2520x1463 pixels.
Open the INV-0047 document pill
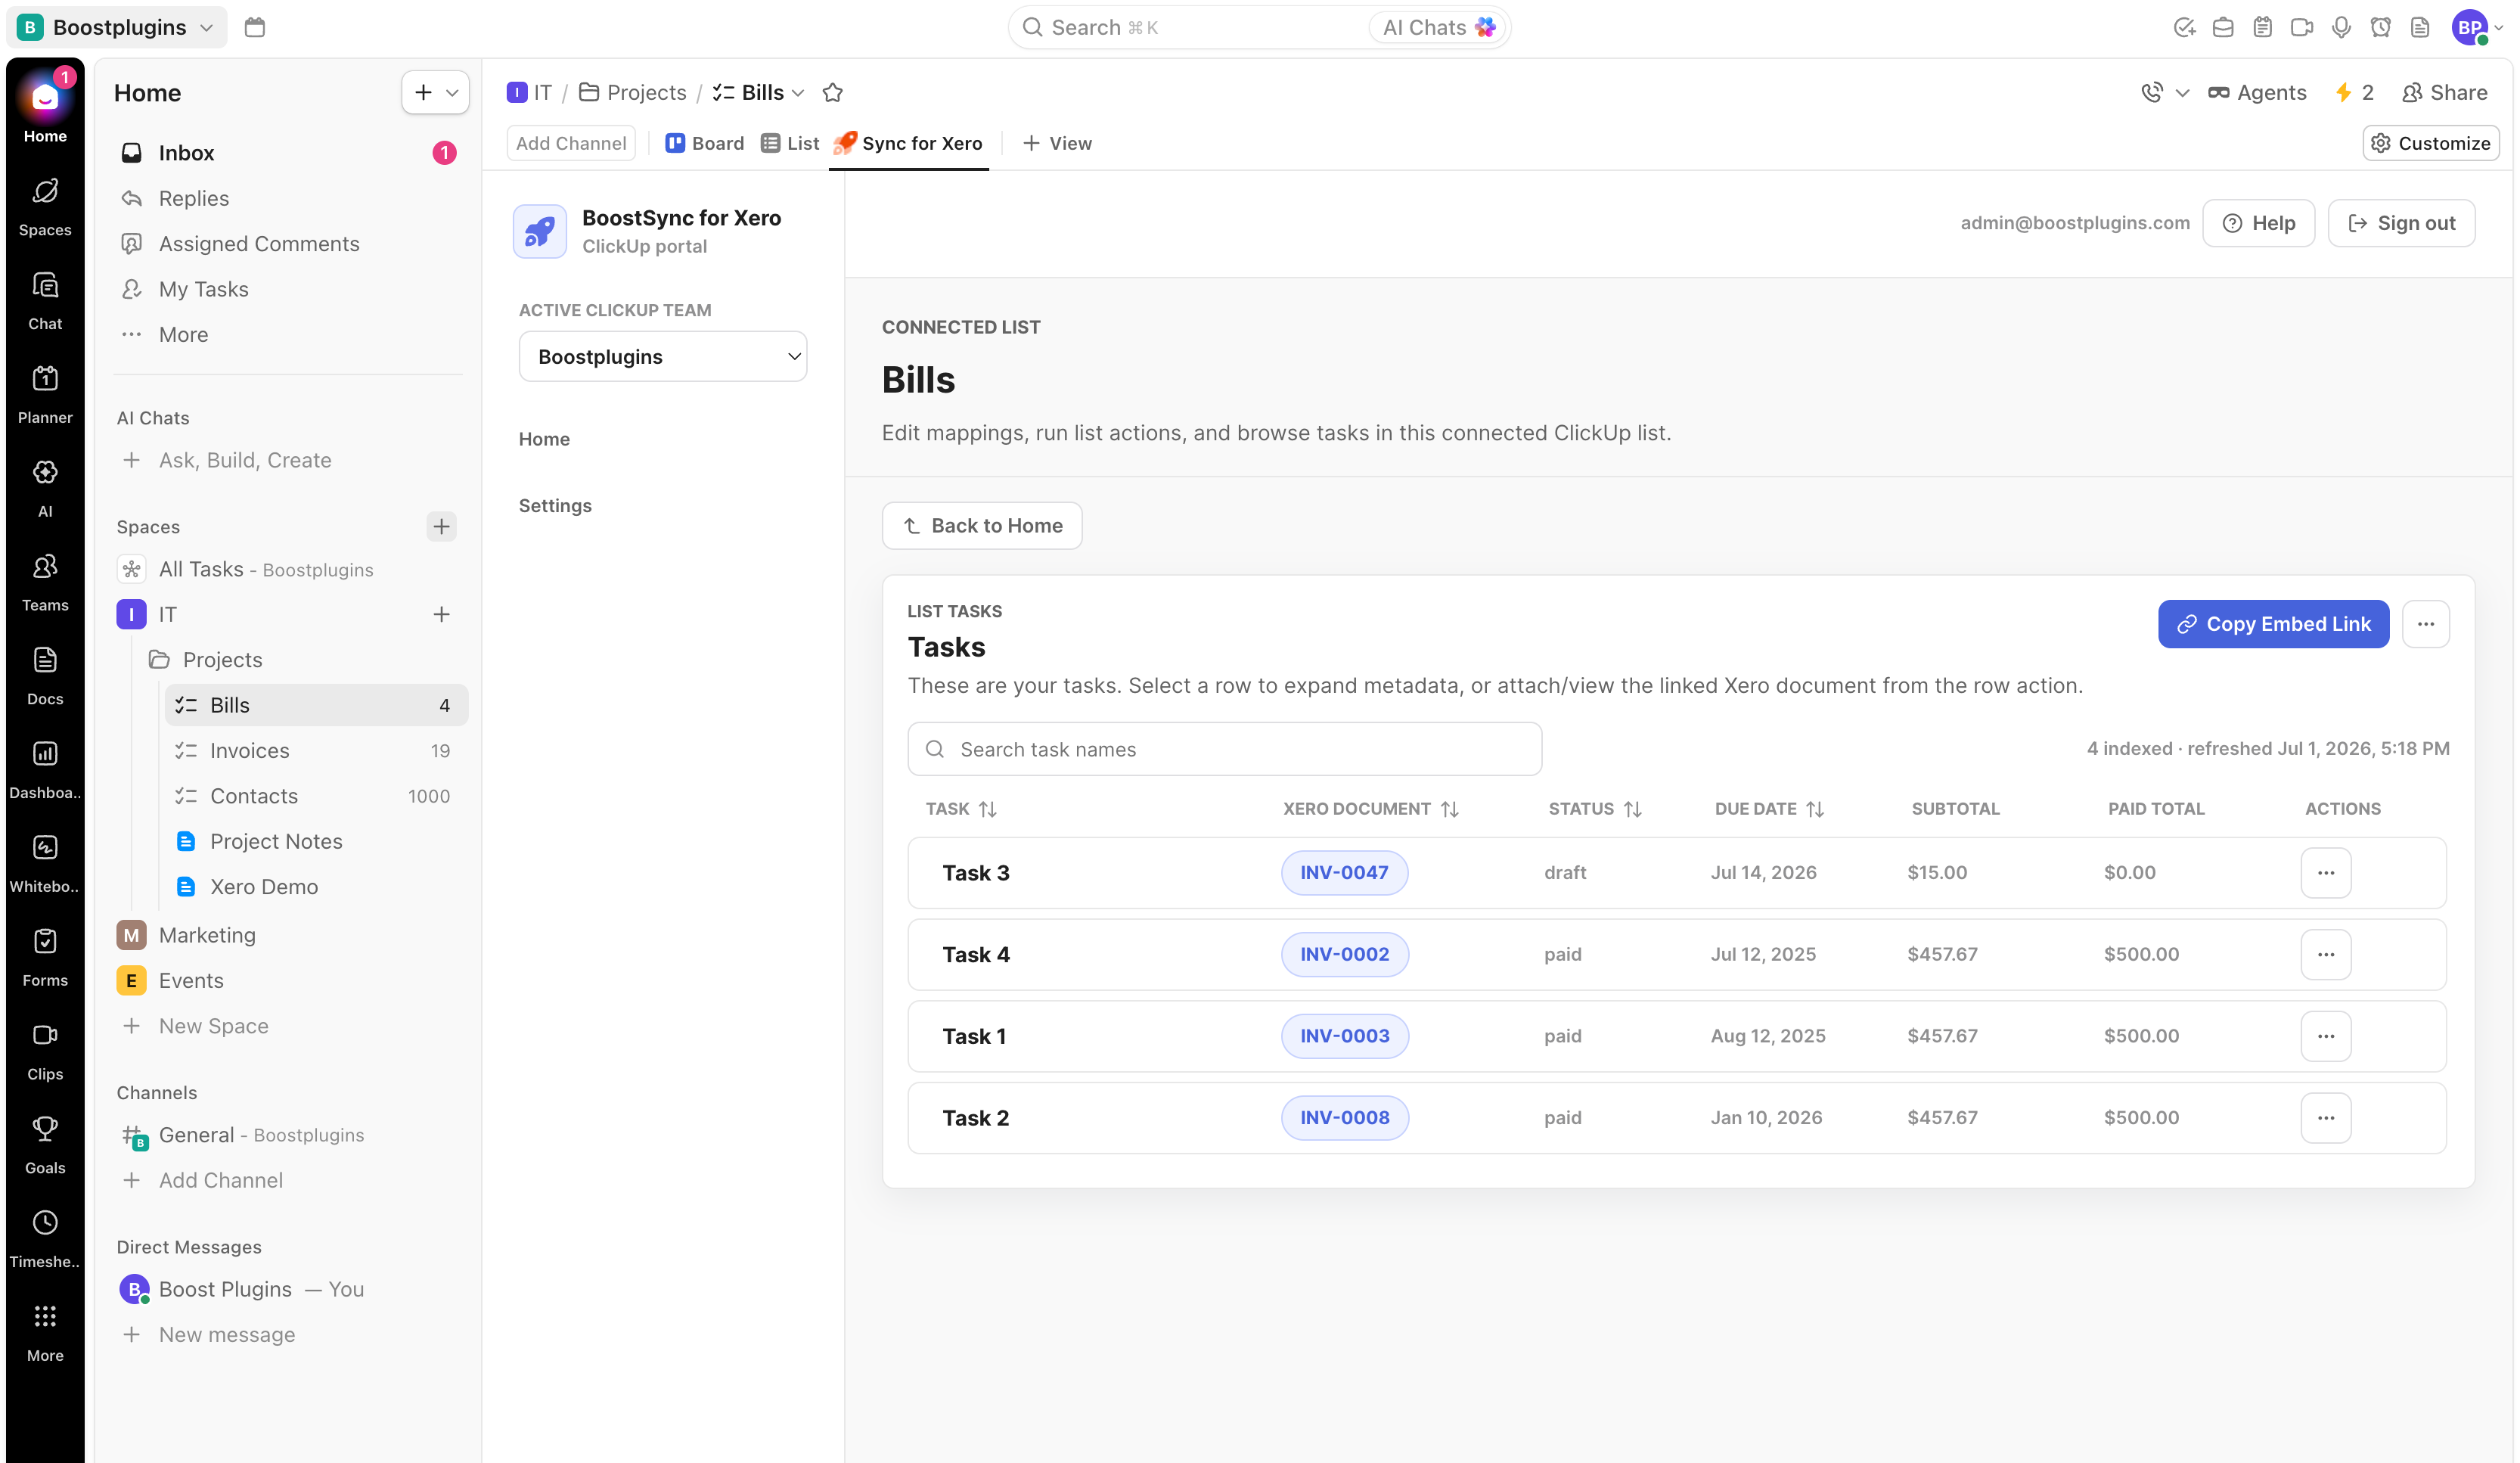pos(1344,873)
